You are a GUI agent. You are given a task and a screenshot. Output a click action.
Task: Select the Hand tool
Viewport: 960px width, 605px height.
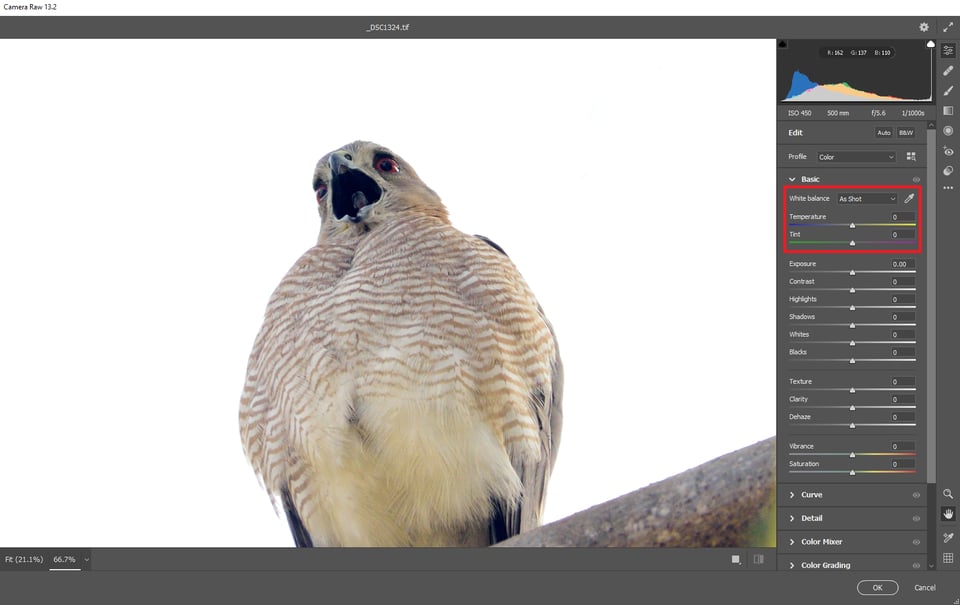(948, 514)
